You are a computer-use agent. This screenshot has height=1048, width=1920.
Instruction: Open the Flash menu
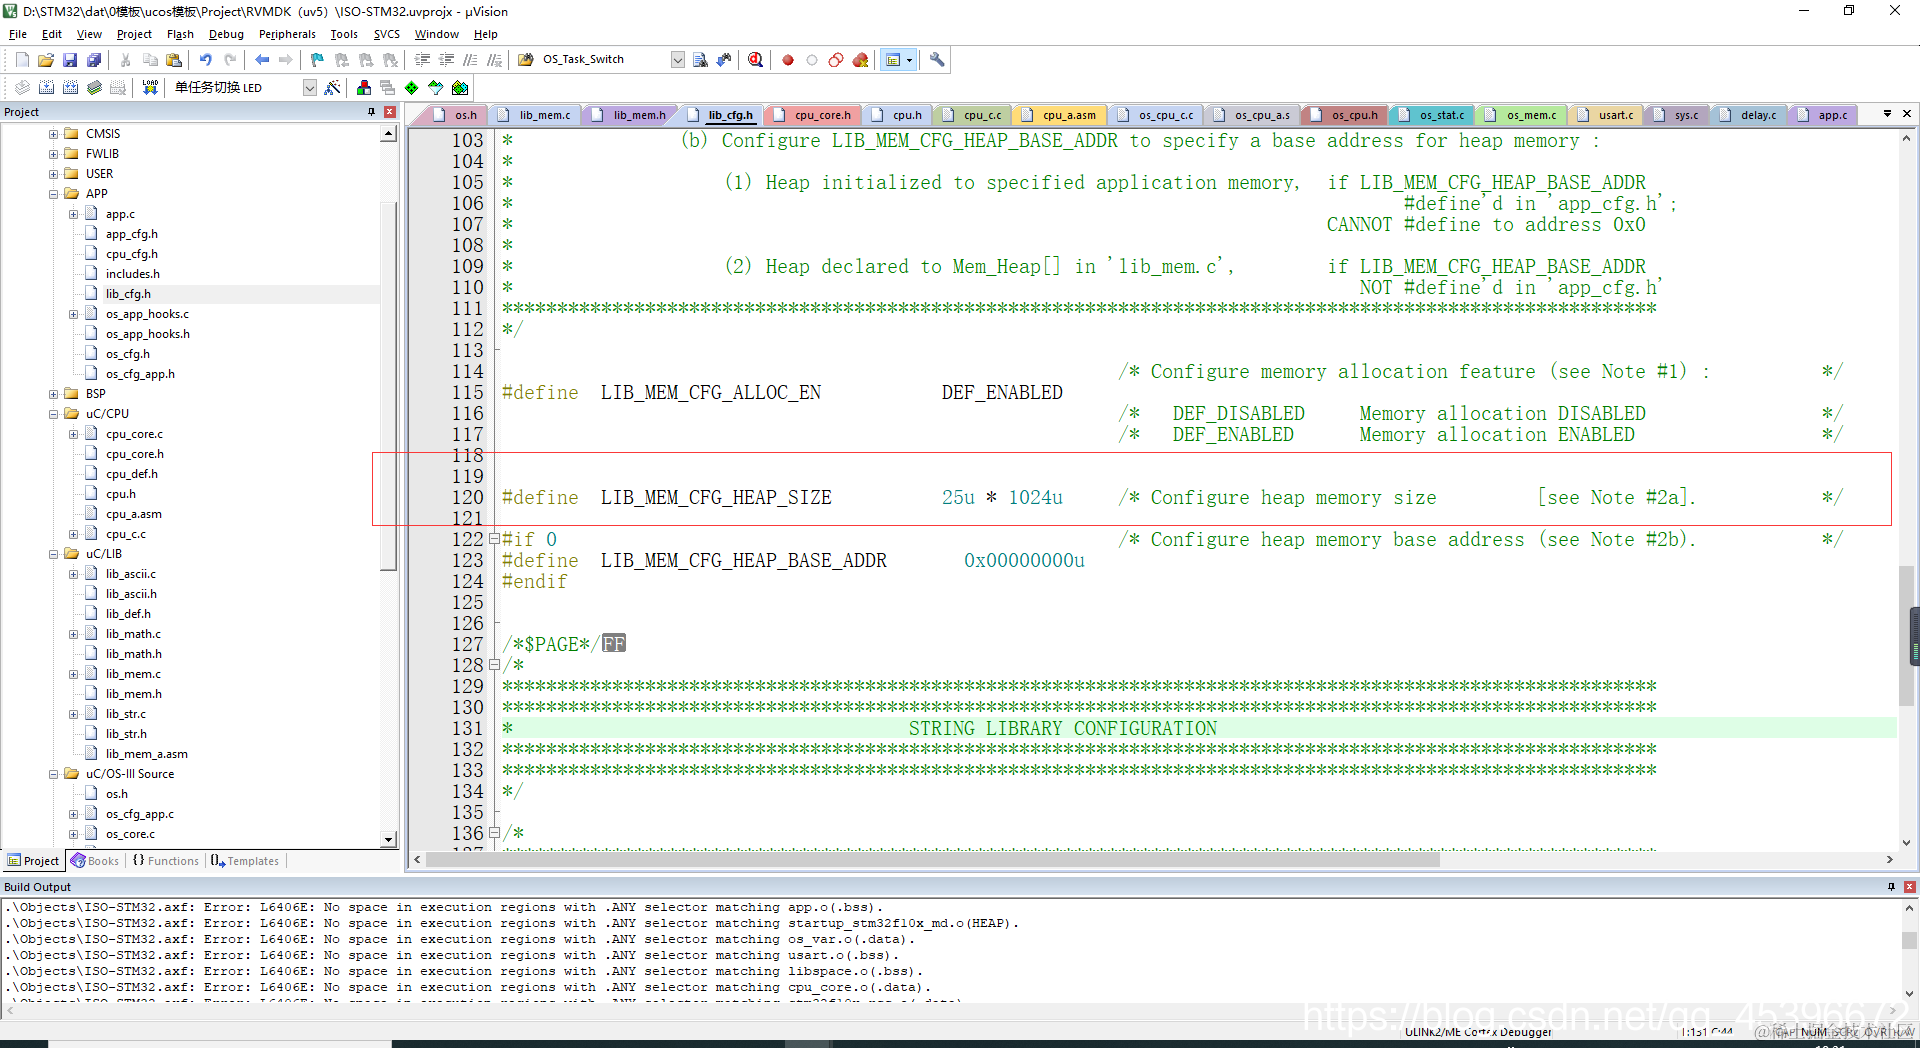click(180, 34)
